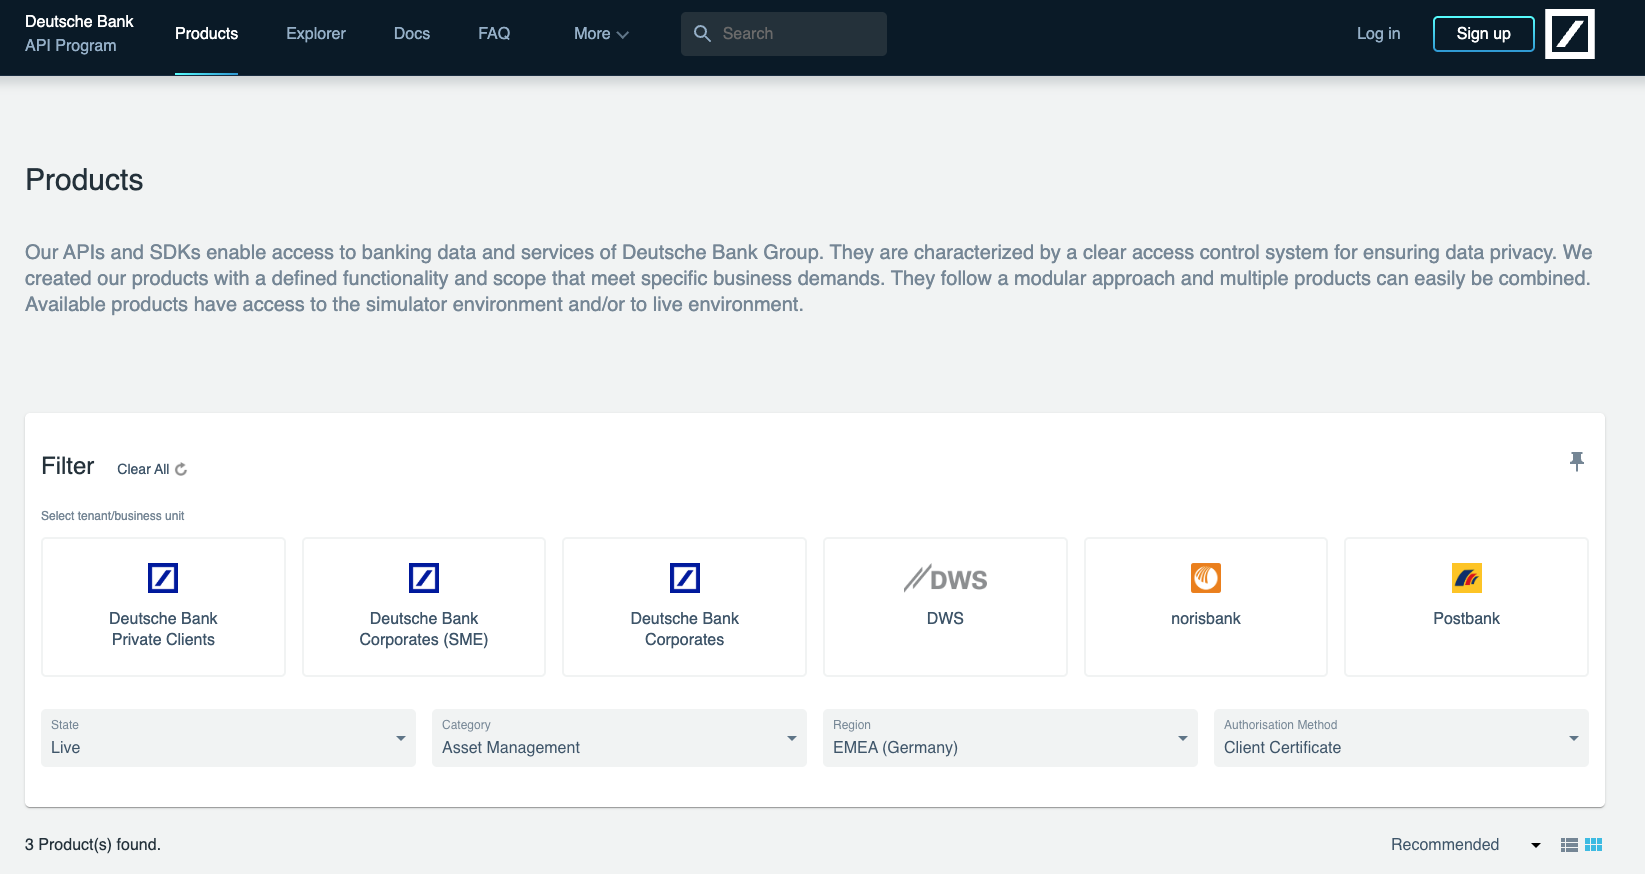Go to Deutsche Bank API Program home

(79, 33)
